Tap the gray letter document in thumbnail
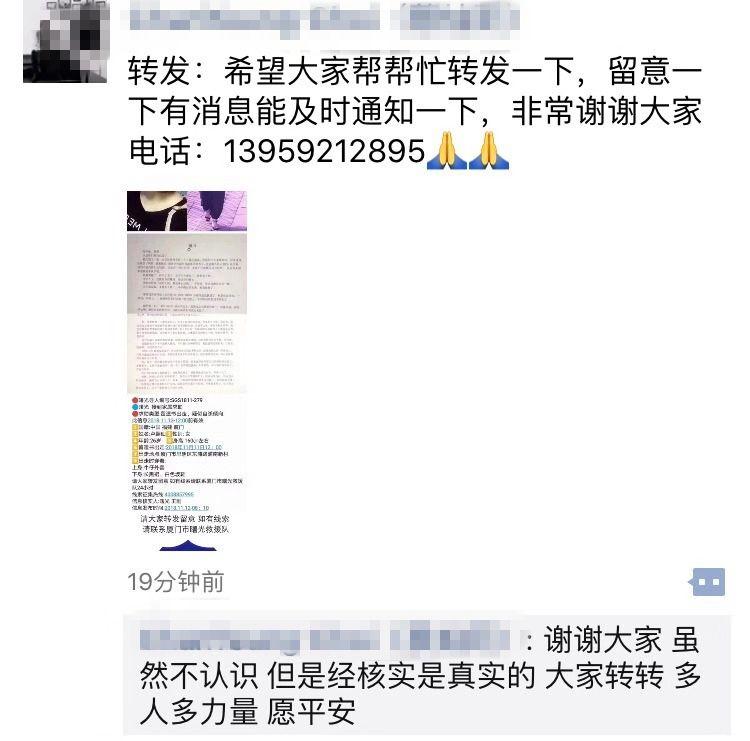The image size is (750, 741). click(x=187, y=273)
